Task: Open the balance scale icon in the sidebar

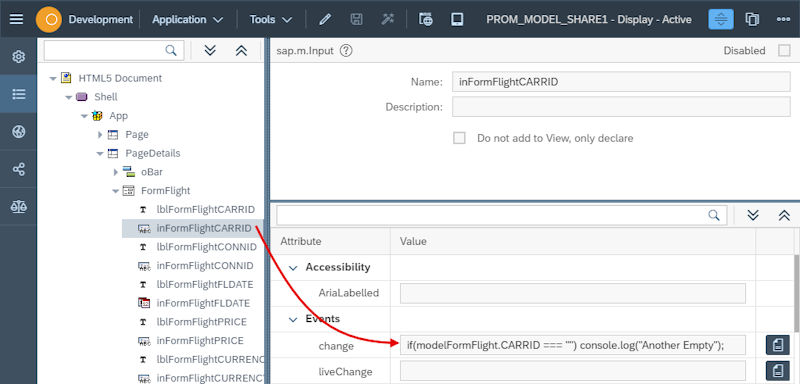Action: (18, 207)
